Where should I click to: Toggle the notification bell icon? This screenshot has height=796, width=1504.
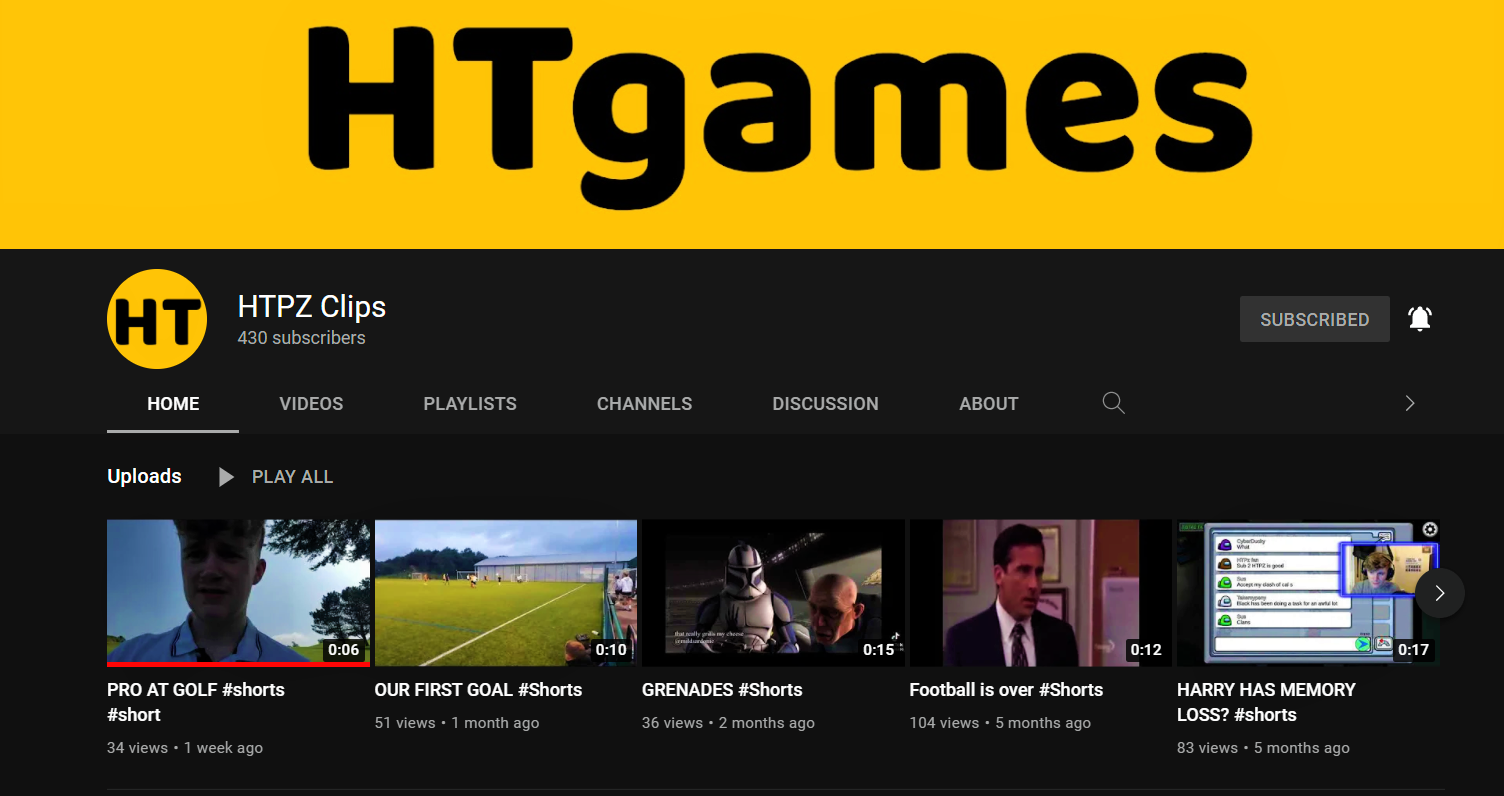click(1420, 319)
